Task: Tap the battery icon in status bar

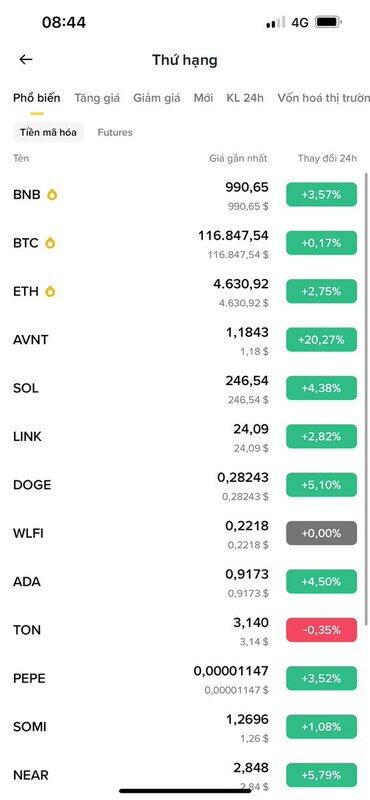Action: coord(329,22)
